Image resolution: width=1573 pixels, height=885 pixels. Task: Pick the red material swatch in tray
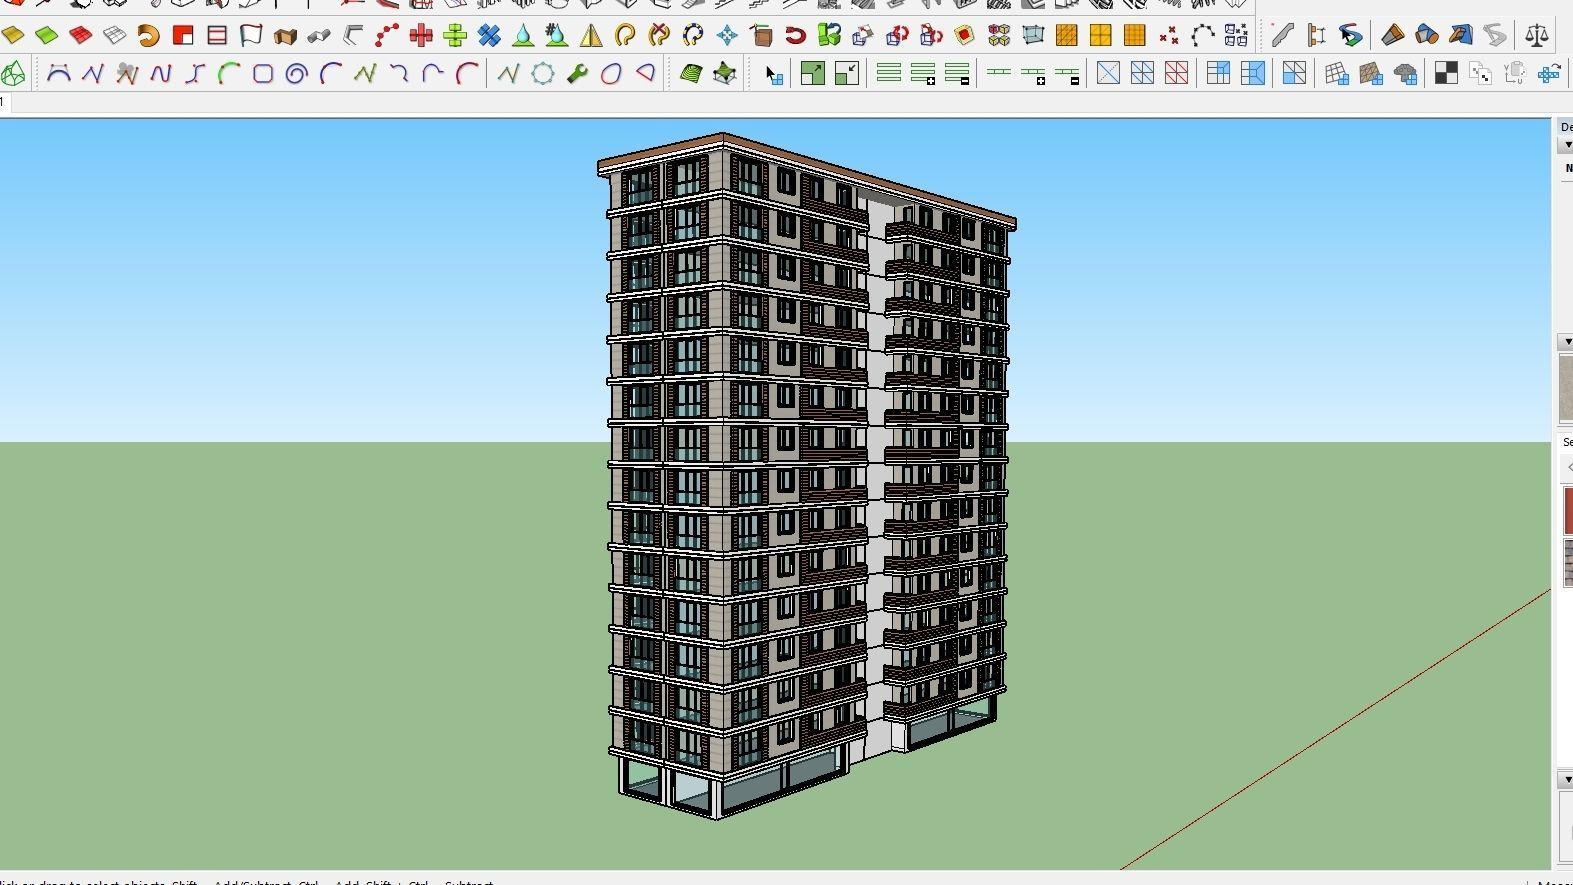1568,510
